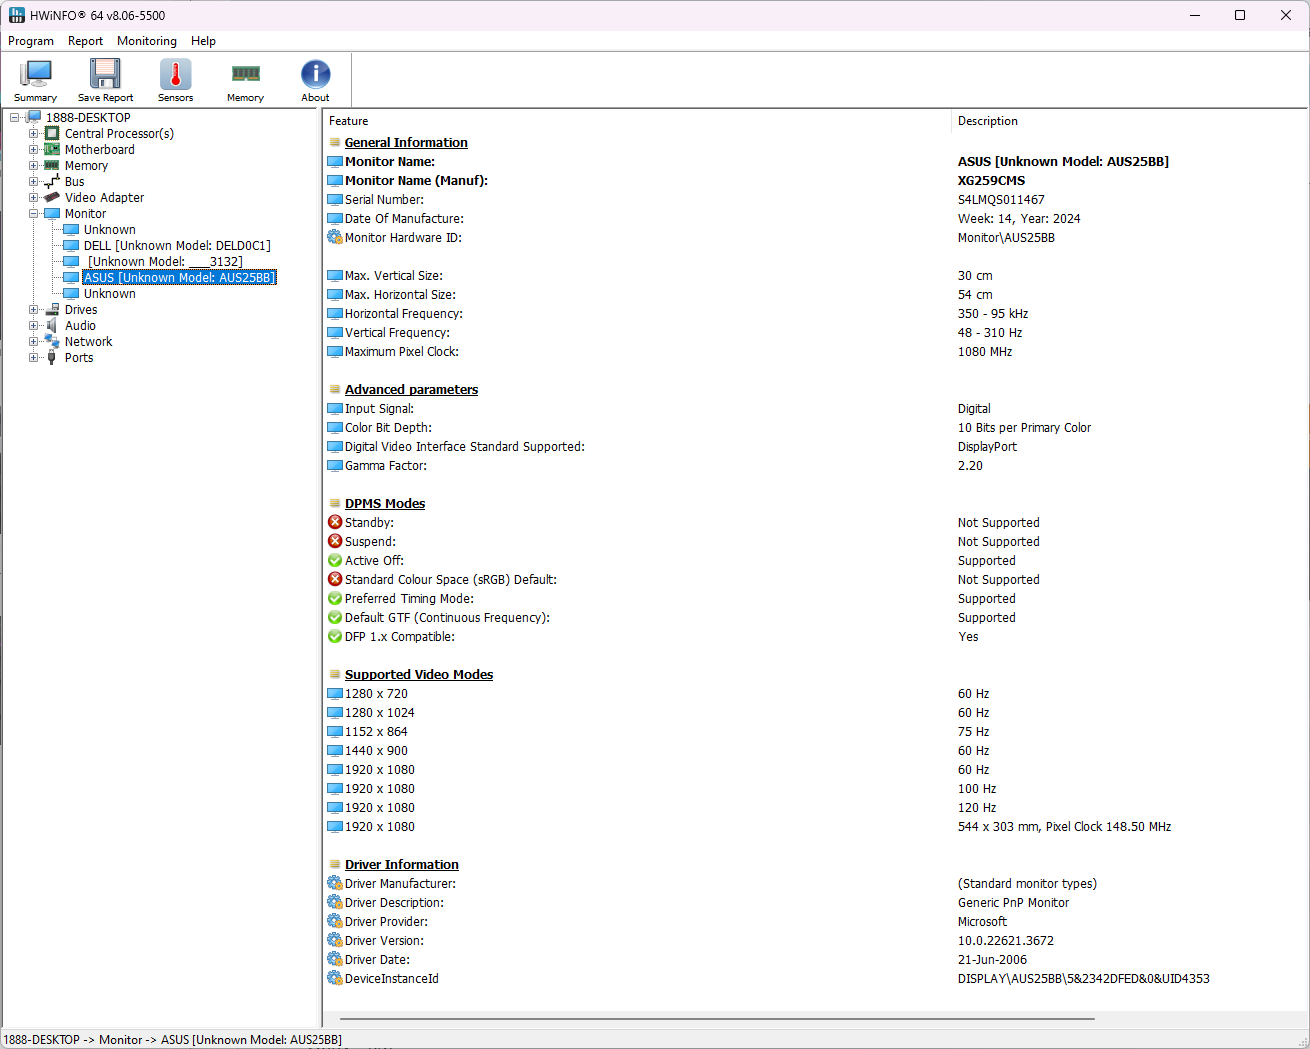
Task: Select the 100 Hz refresh rate value
Action: (x=977, y=789)
